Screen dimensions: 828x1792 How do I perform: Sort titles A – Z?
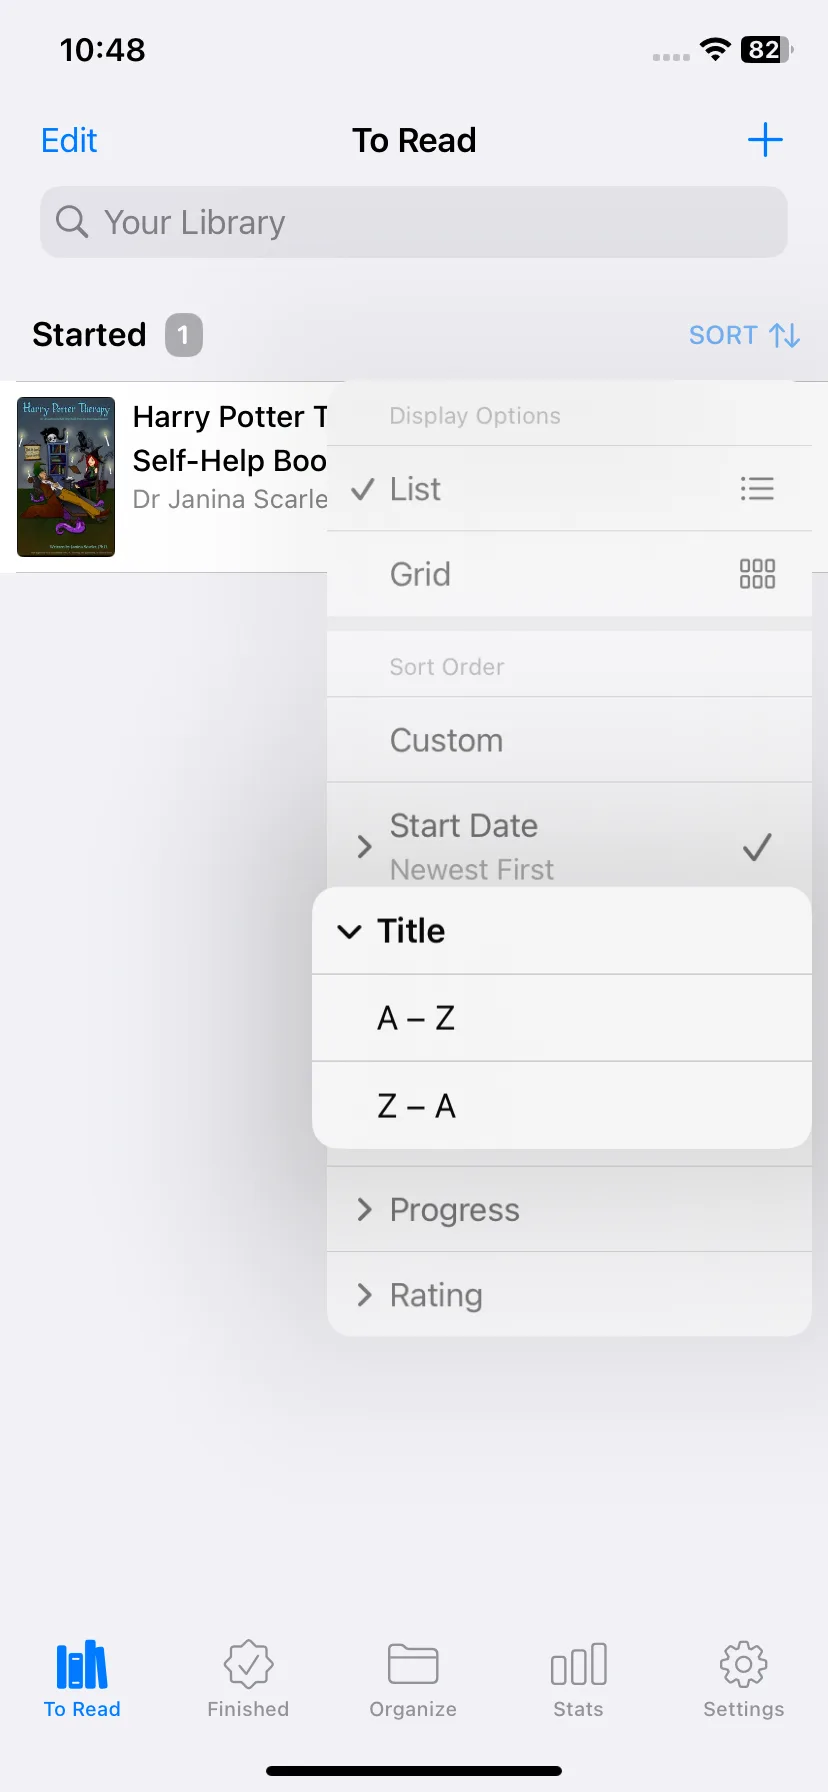(x=562, y=1018)
